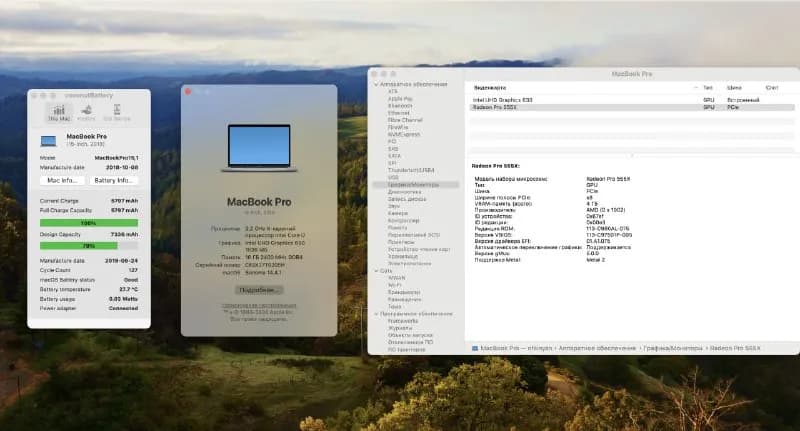Collapse Аппаратное обеспечение section arrow
The image size is (800, 431).
click(377, 84)
